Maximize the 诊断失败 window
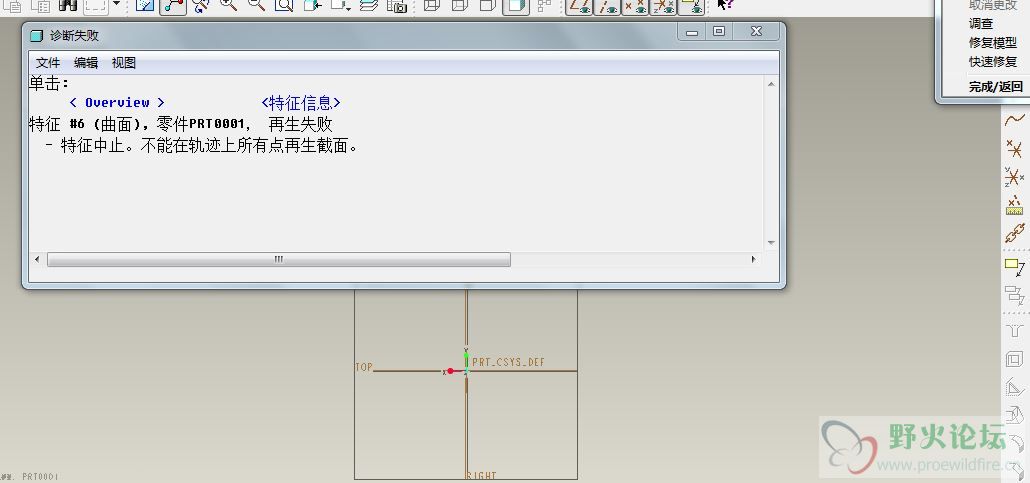Image resolution: width=1030 pixels, height=483 pixels. pyautogui.click(x=719, y=31)
